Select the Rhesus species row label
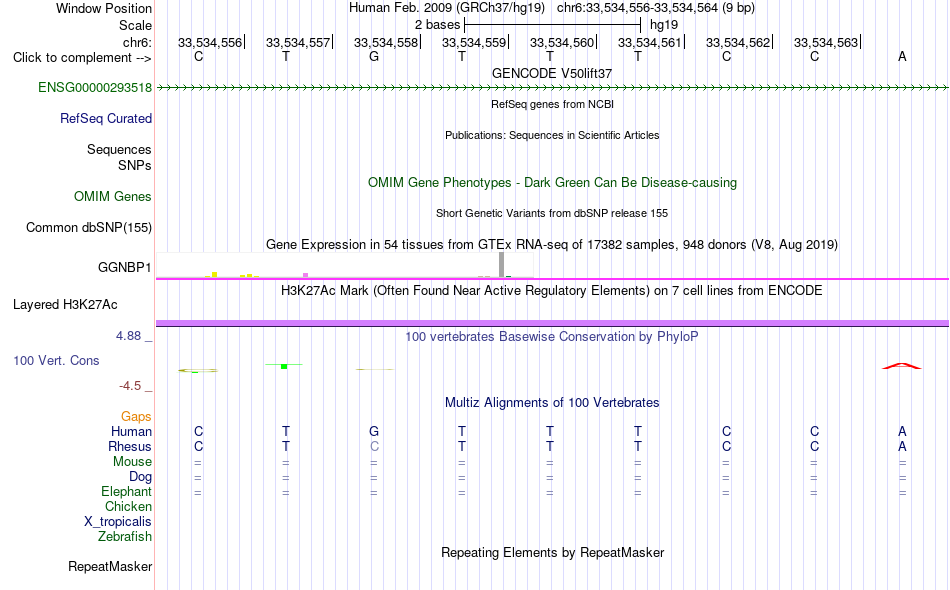The width and height of the screenshot is (950, 590). tap(130, 446)
